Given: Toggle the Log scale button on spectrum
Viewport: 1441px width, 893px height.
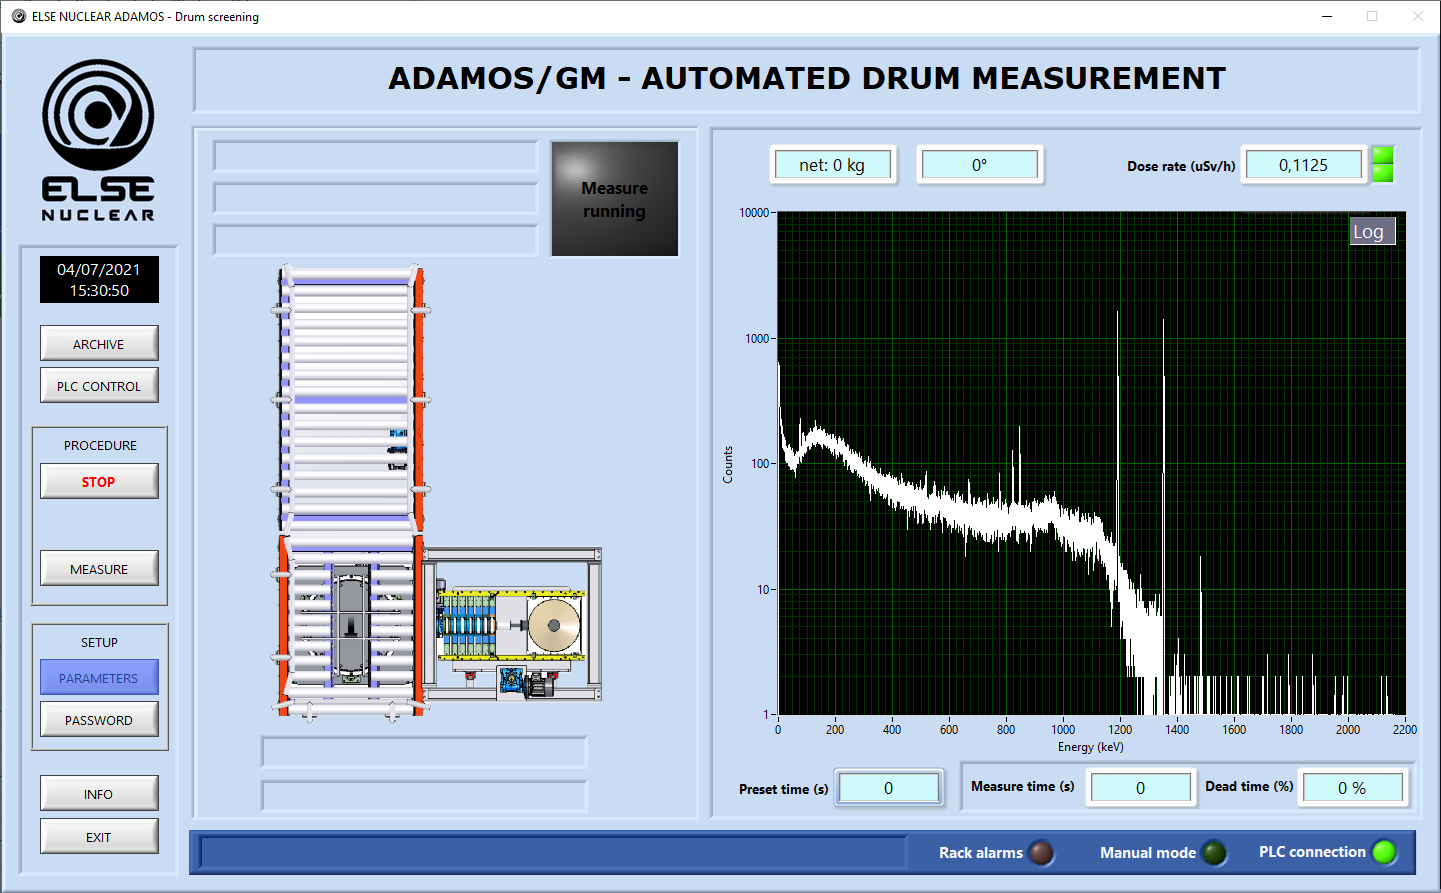Looking at the screenshot, I should (1371, 232).
